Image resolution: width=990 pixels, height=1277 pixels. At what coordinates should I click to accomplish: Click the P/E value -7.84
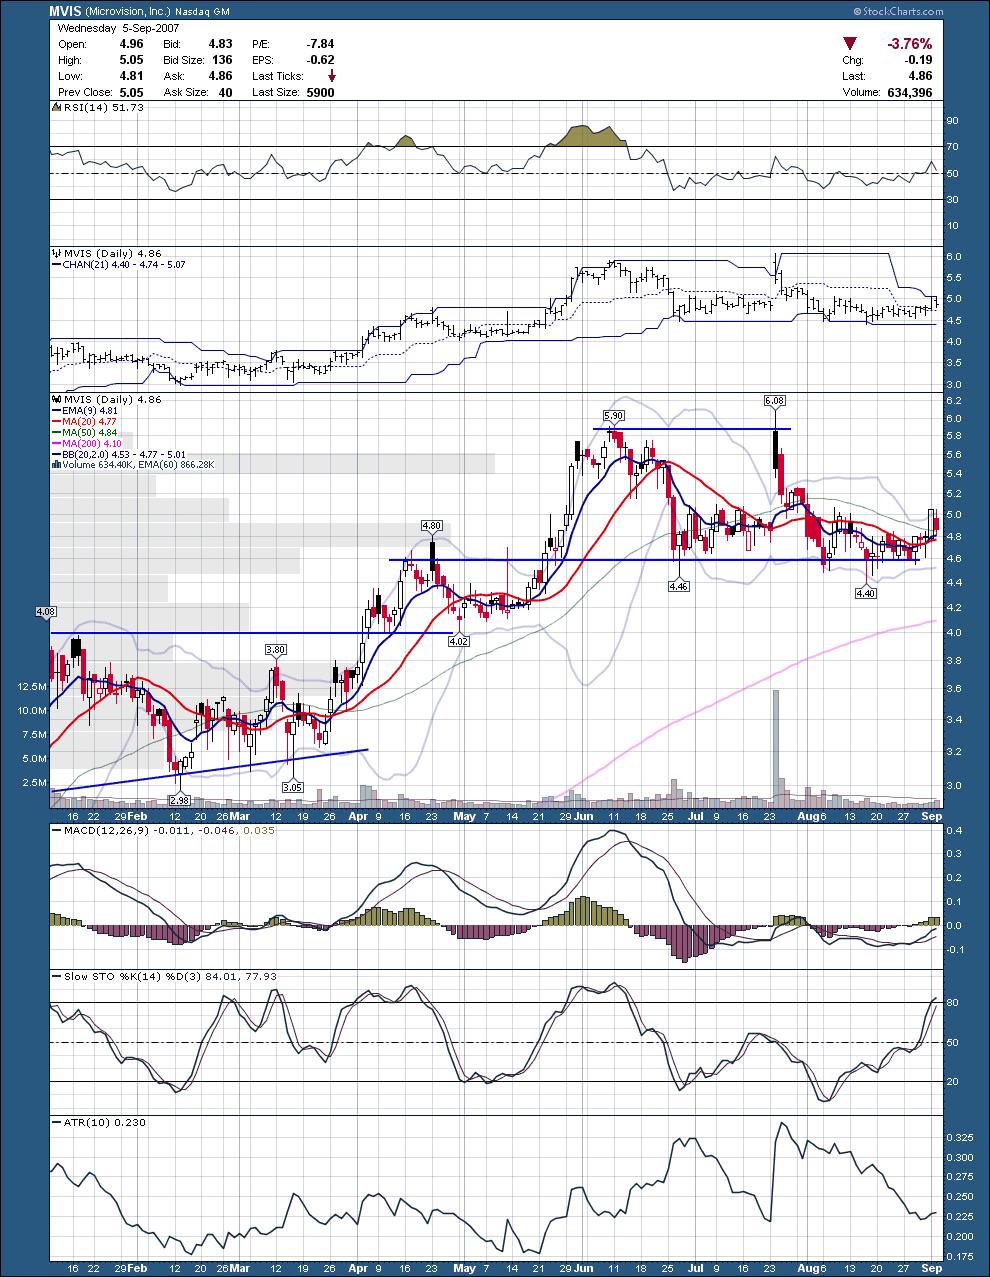(320, 44)
